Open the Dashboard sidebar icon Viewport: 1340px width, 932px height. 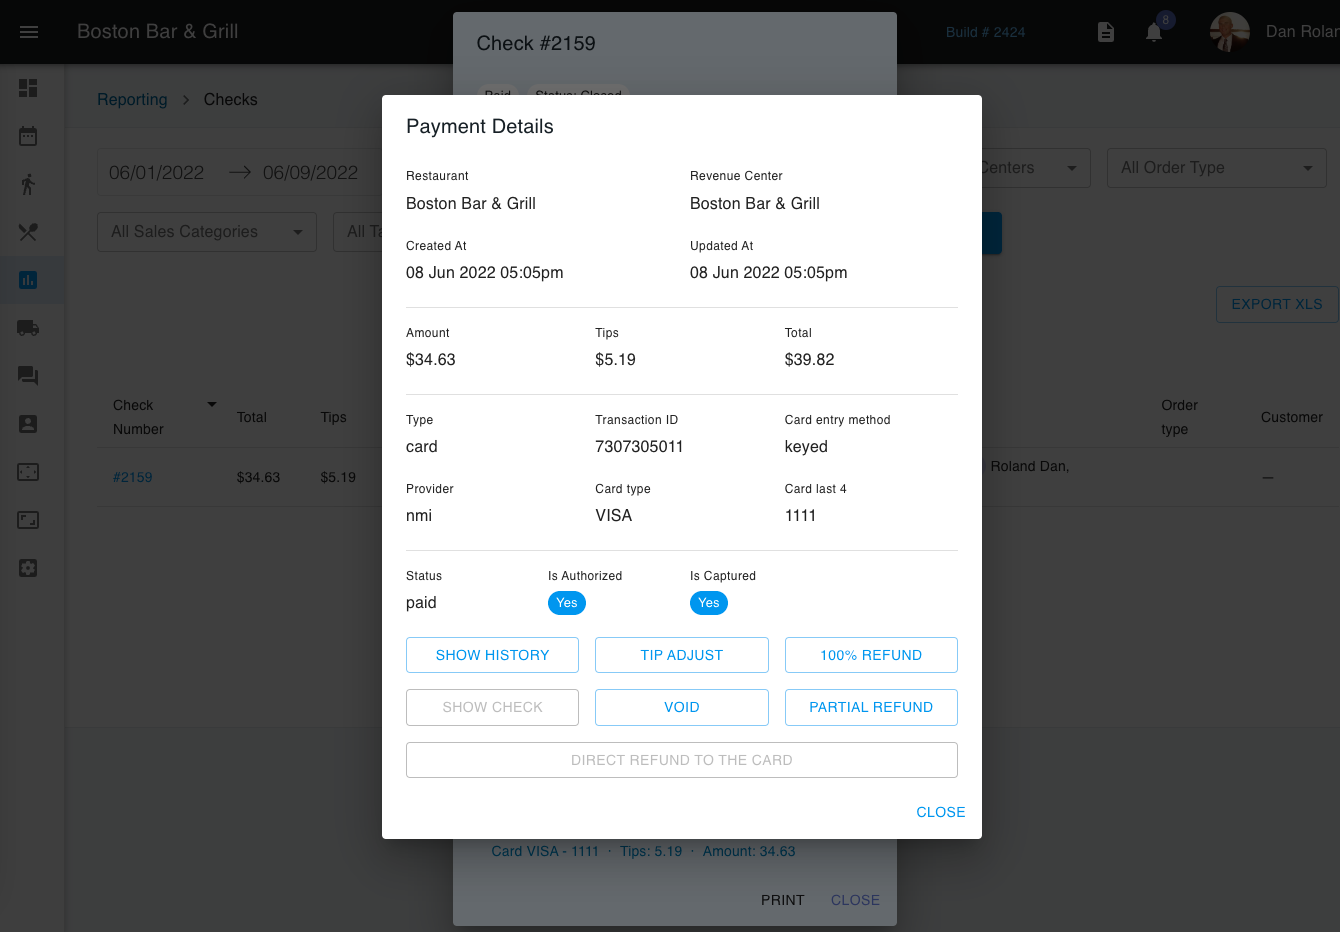point(28,88)
